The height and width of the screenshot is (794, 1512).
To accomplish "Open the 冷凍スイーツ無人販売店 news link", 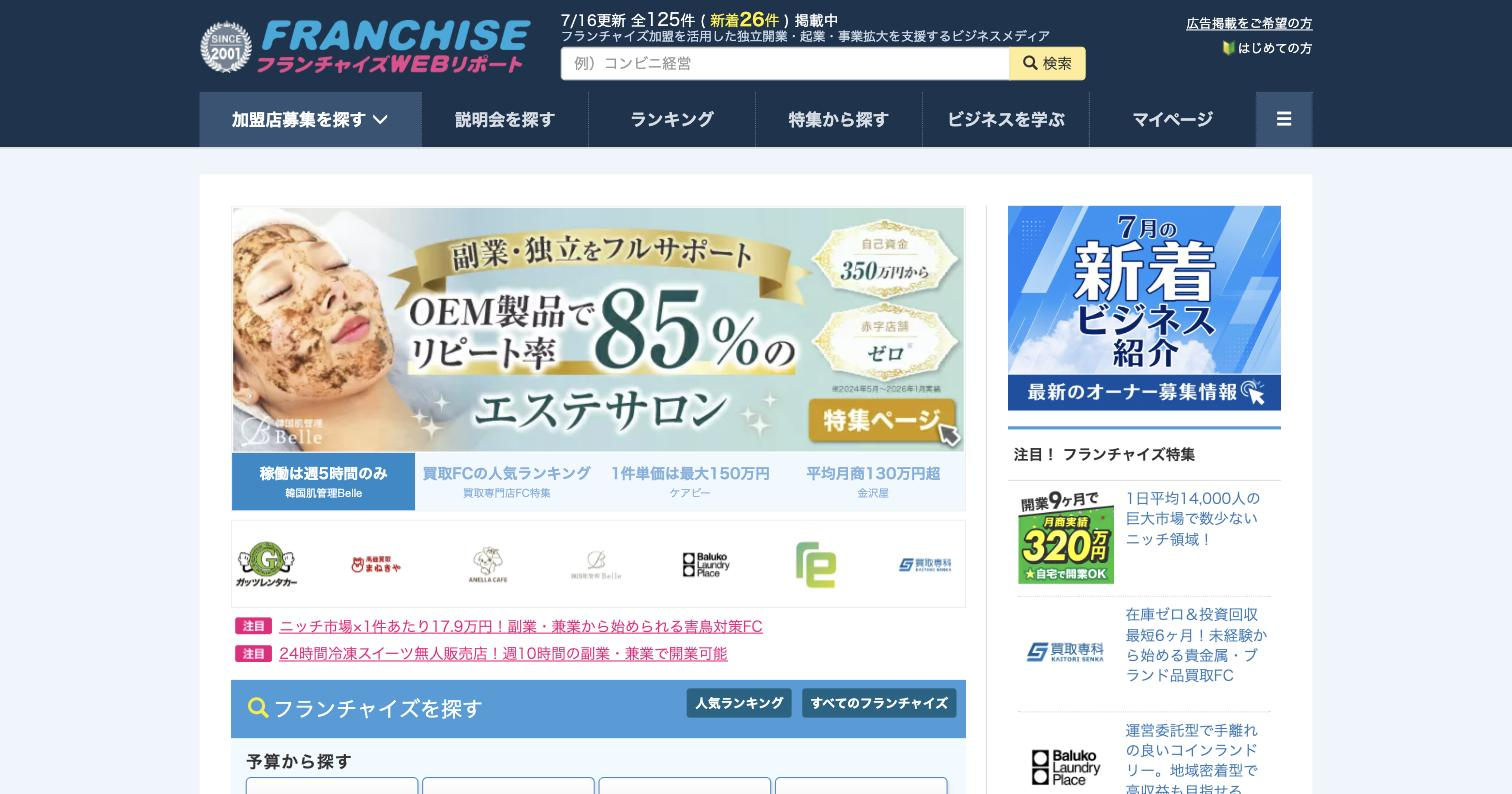I will tap(503, 653).
